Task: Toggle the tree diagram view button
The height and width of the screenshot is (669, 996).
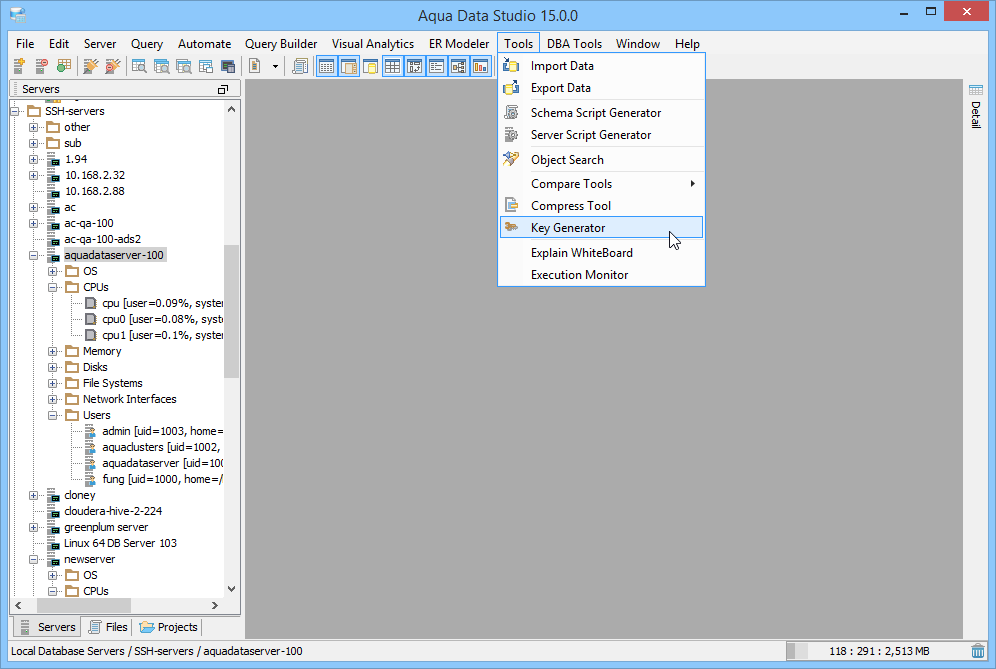Action: click(x=459, y=65)
